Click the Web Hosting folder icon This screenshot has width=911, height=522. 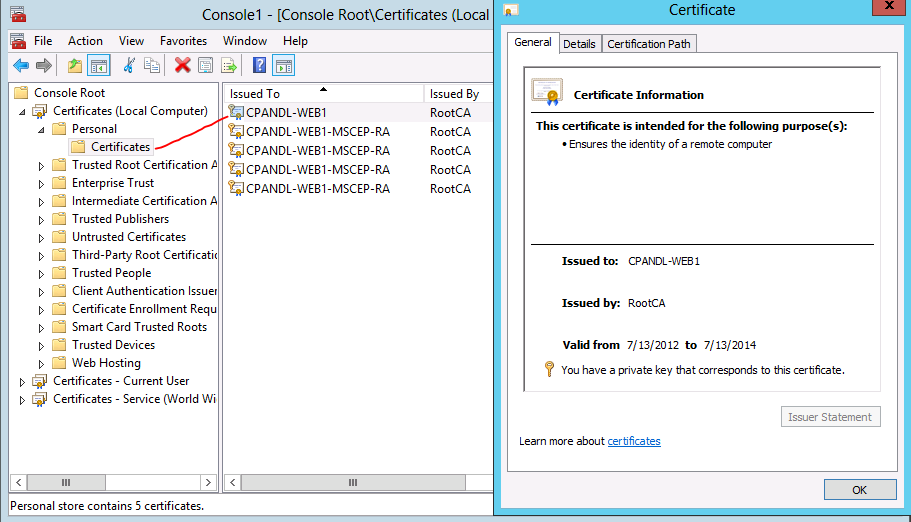[59, 363]
